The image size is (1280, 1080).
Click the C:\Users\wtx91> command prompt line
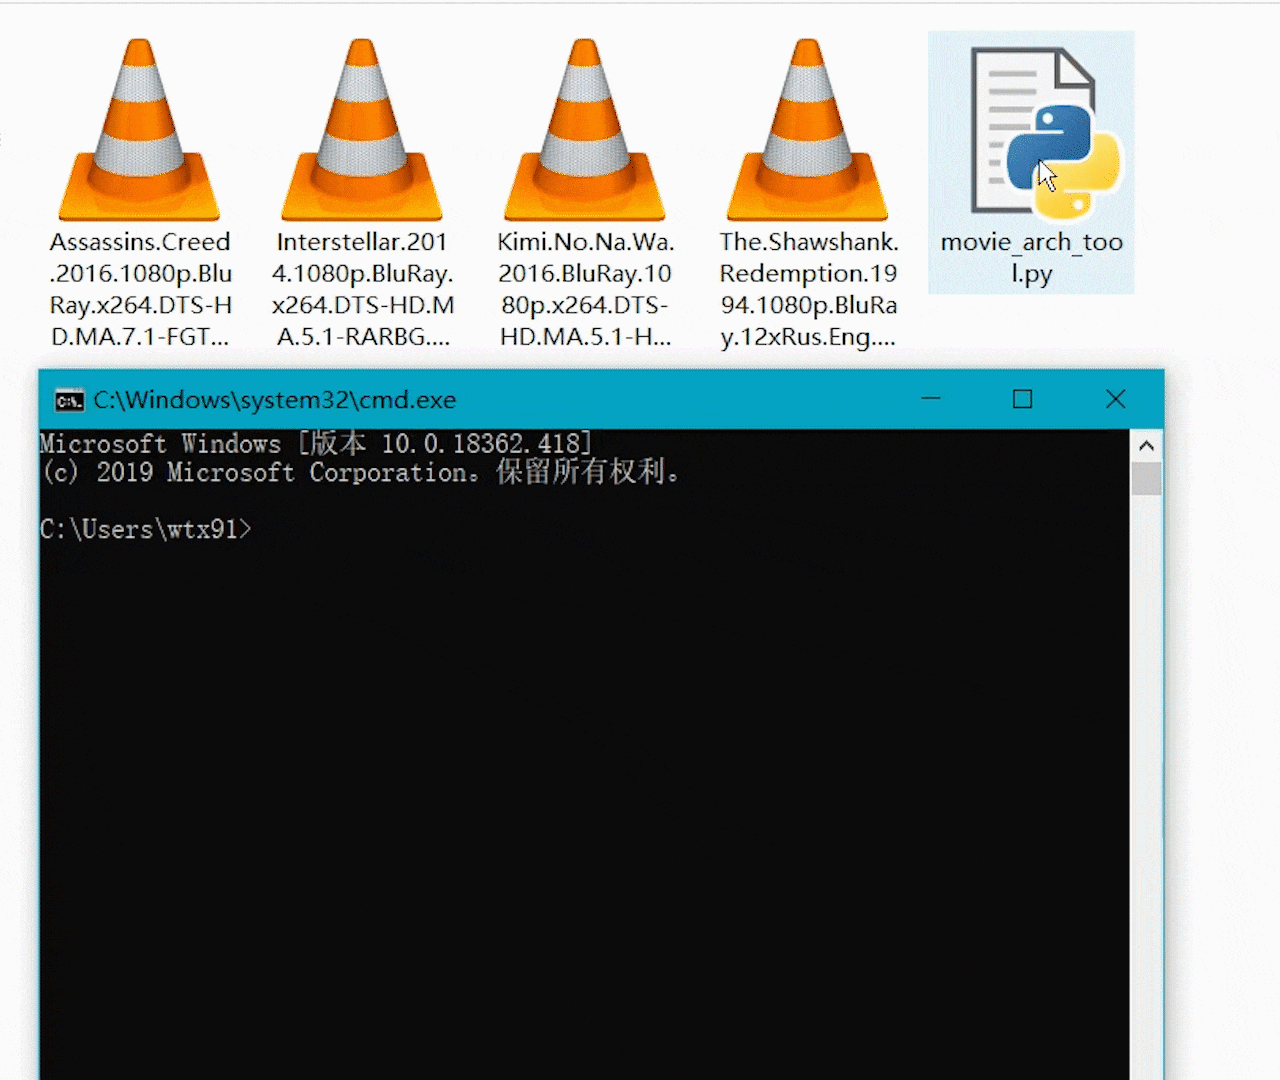coord(146,529)
